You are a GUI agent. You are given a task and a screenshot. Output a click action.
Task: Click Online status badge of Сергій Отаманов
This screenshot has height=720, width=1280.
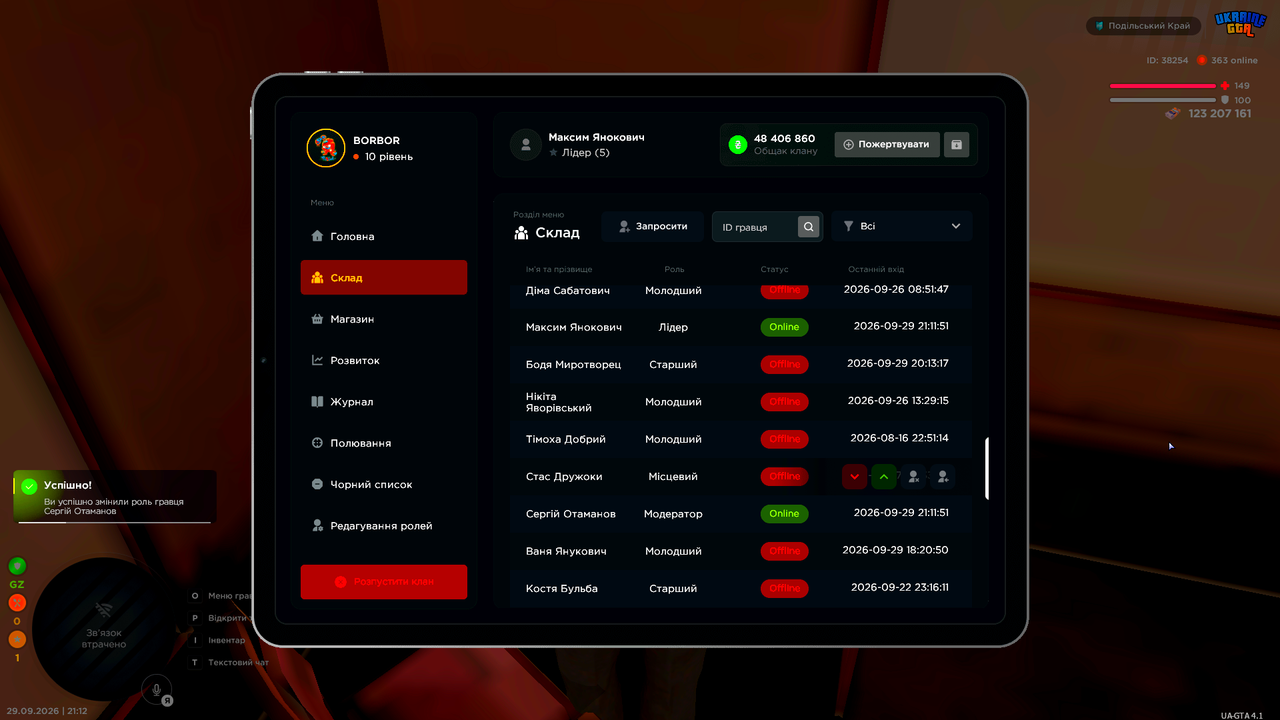[785, 514]
